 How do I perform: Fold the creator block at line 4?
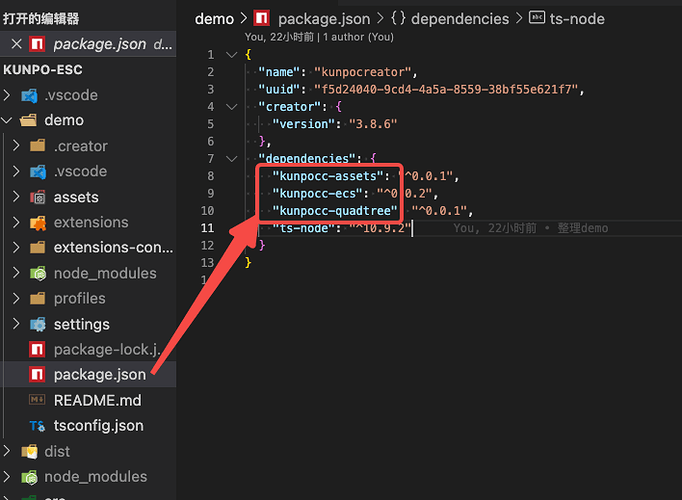pos(232,107)
